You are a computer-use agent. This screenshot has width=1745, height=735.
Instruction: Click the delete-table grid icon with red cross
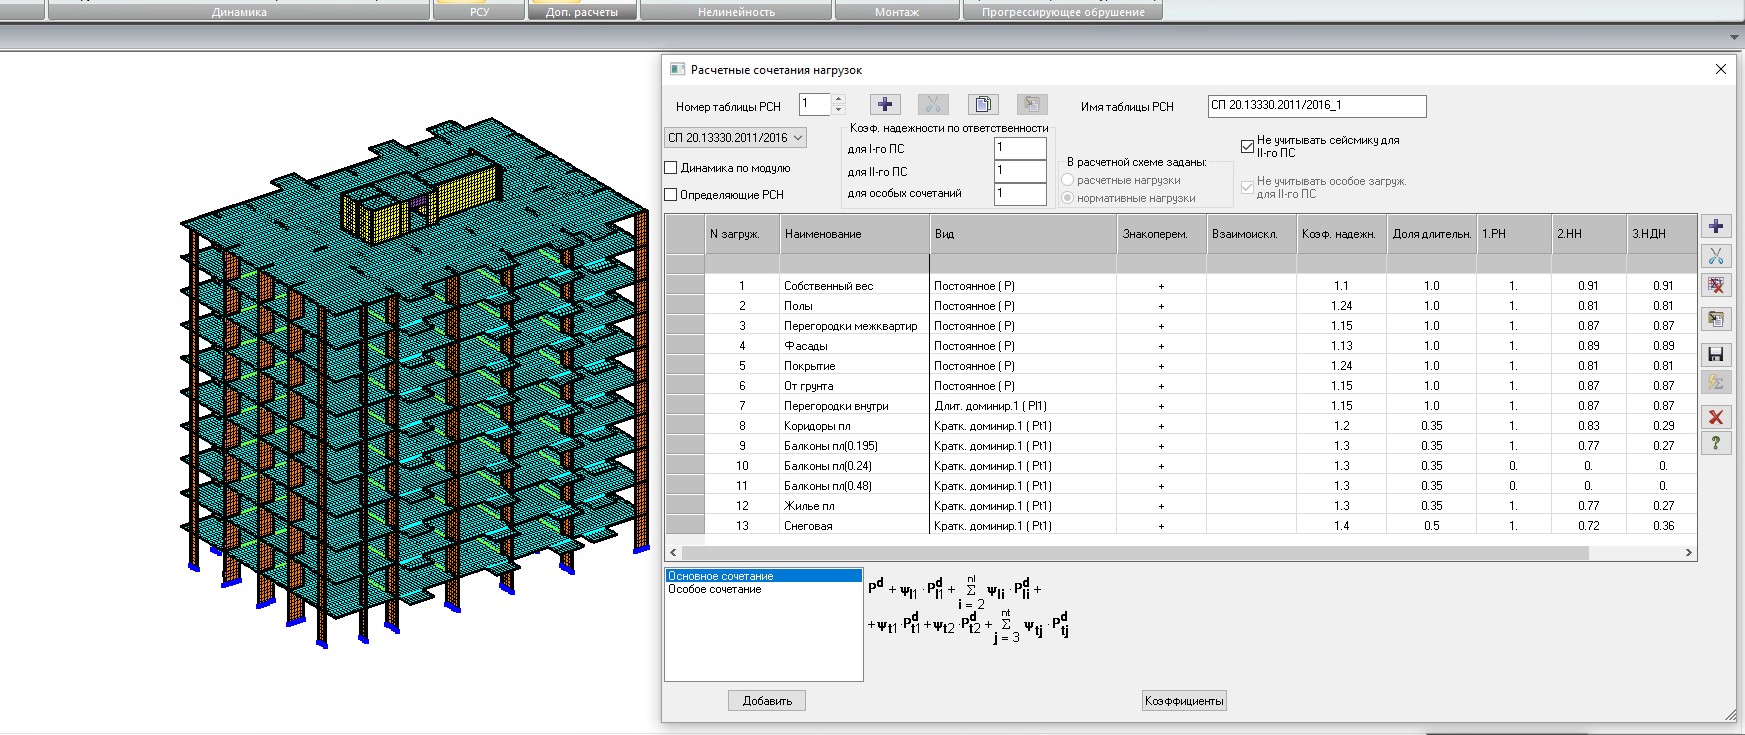(1716, 286)
